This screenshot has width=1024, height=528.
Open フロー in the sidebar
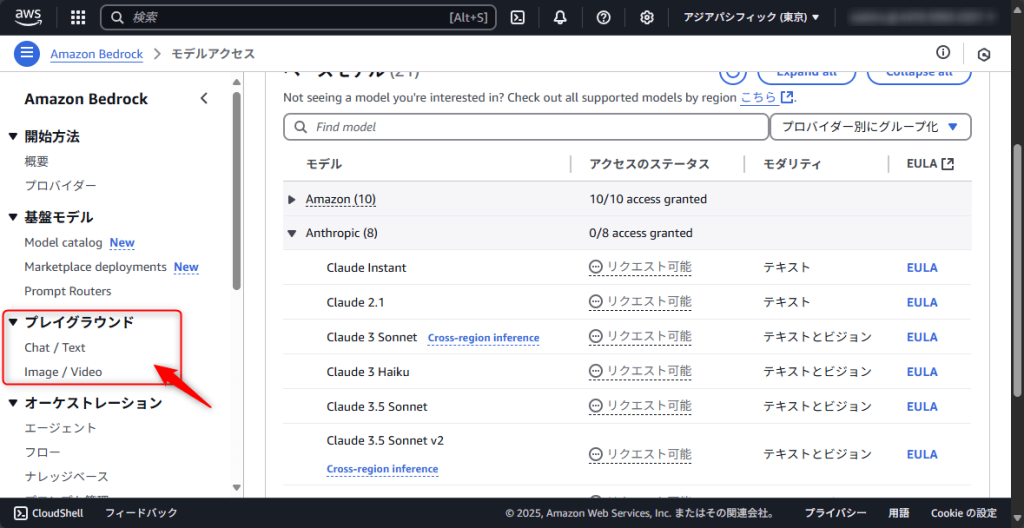42,452
